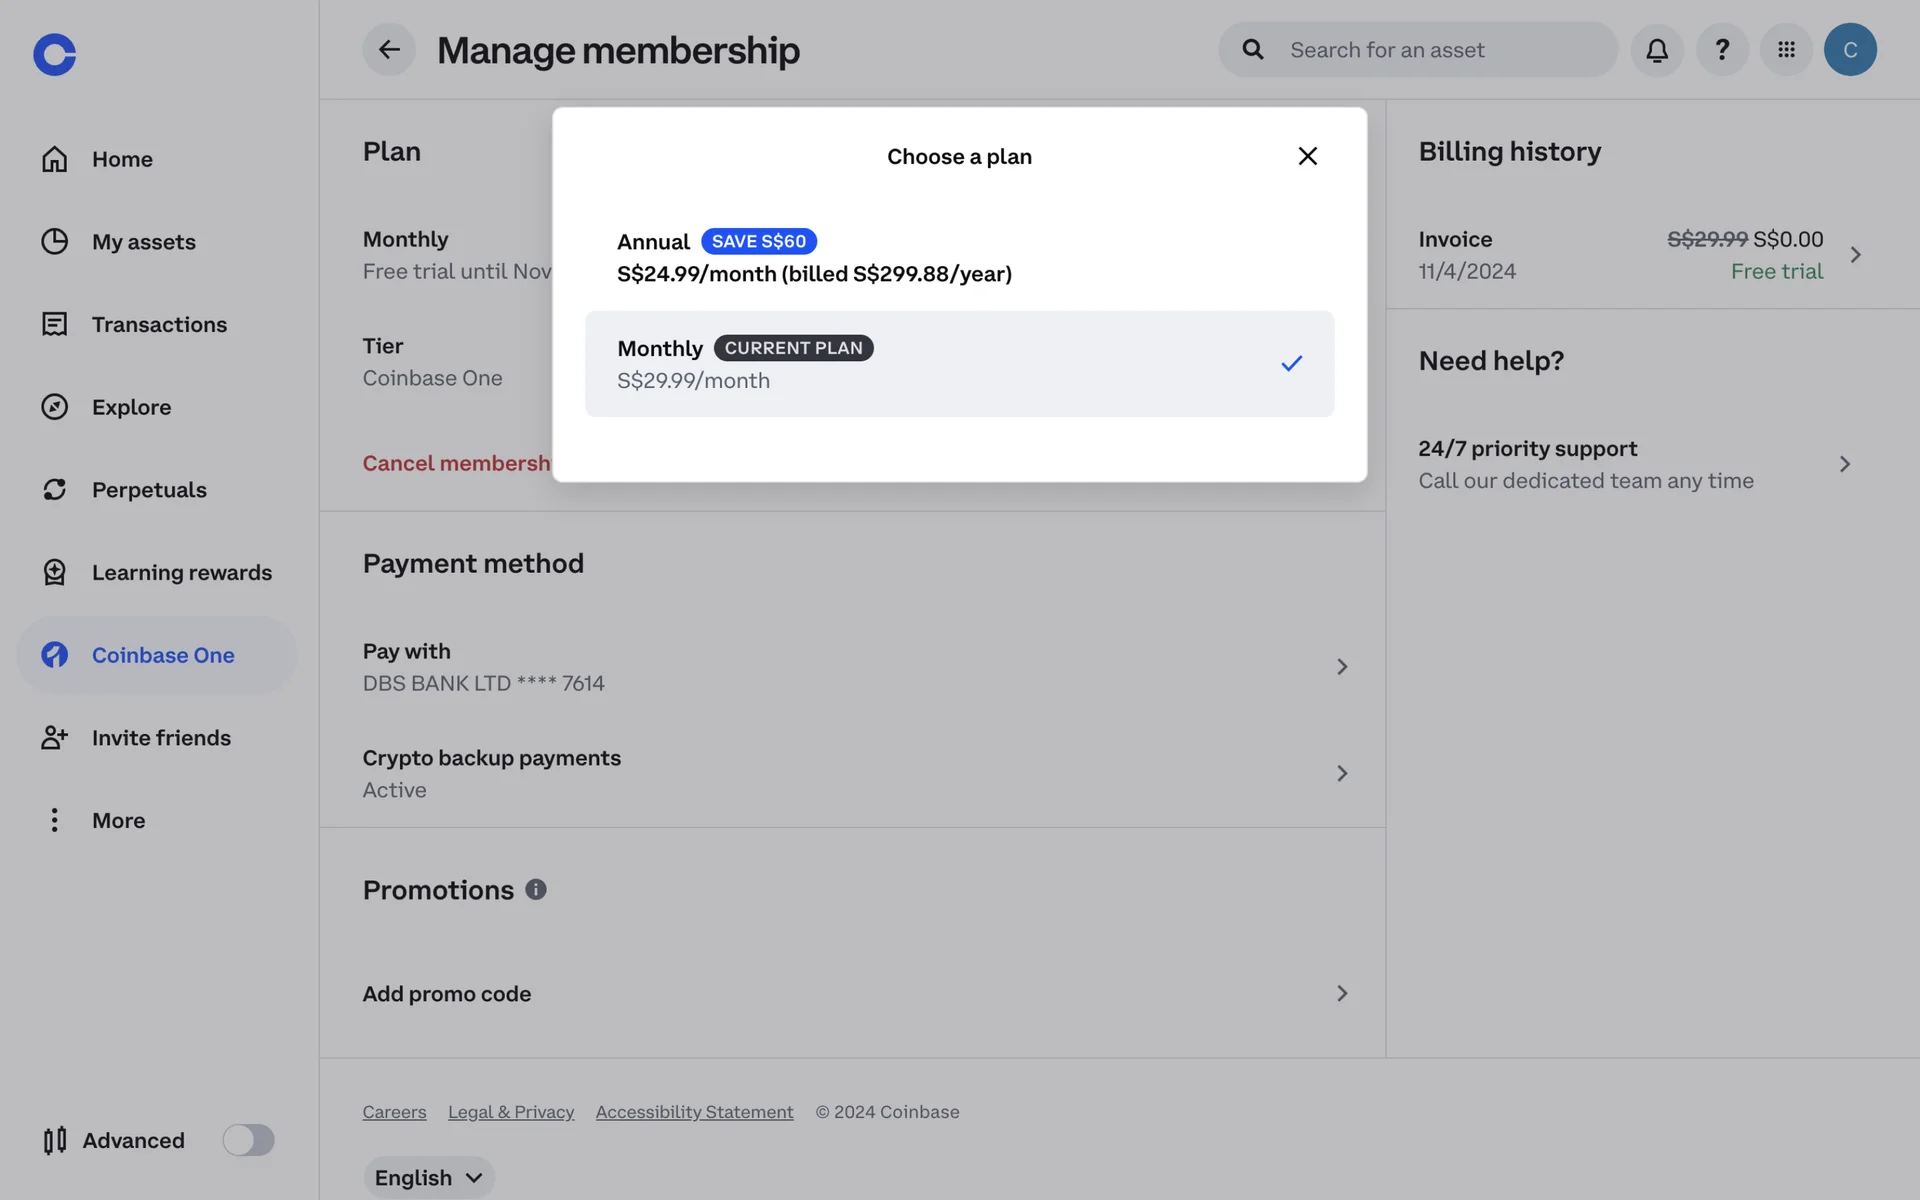
Task: Open Learning rewards in sidebar
Action: coord(181,573)
